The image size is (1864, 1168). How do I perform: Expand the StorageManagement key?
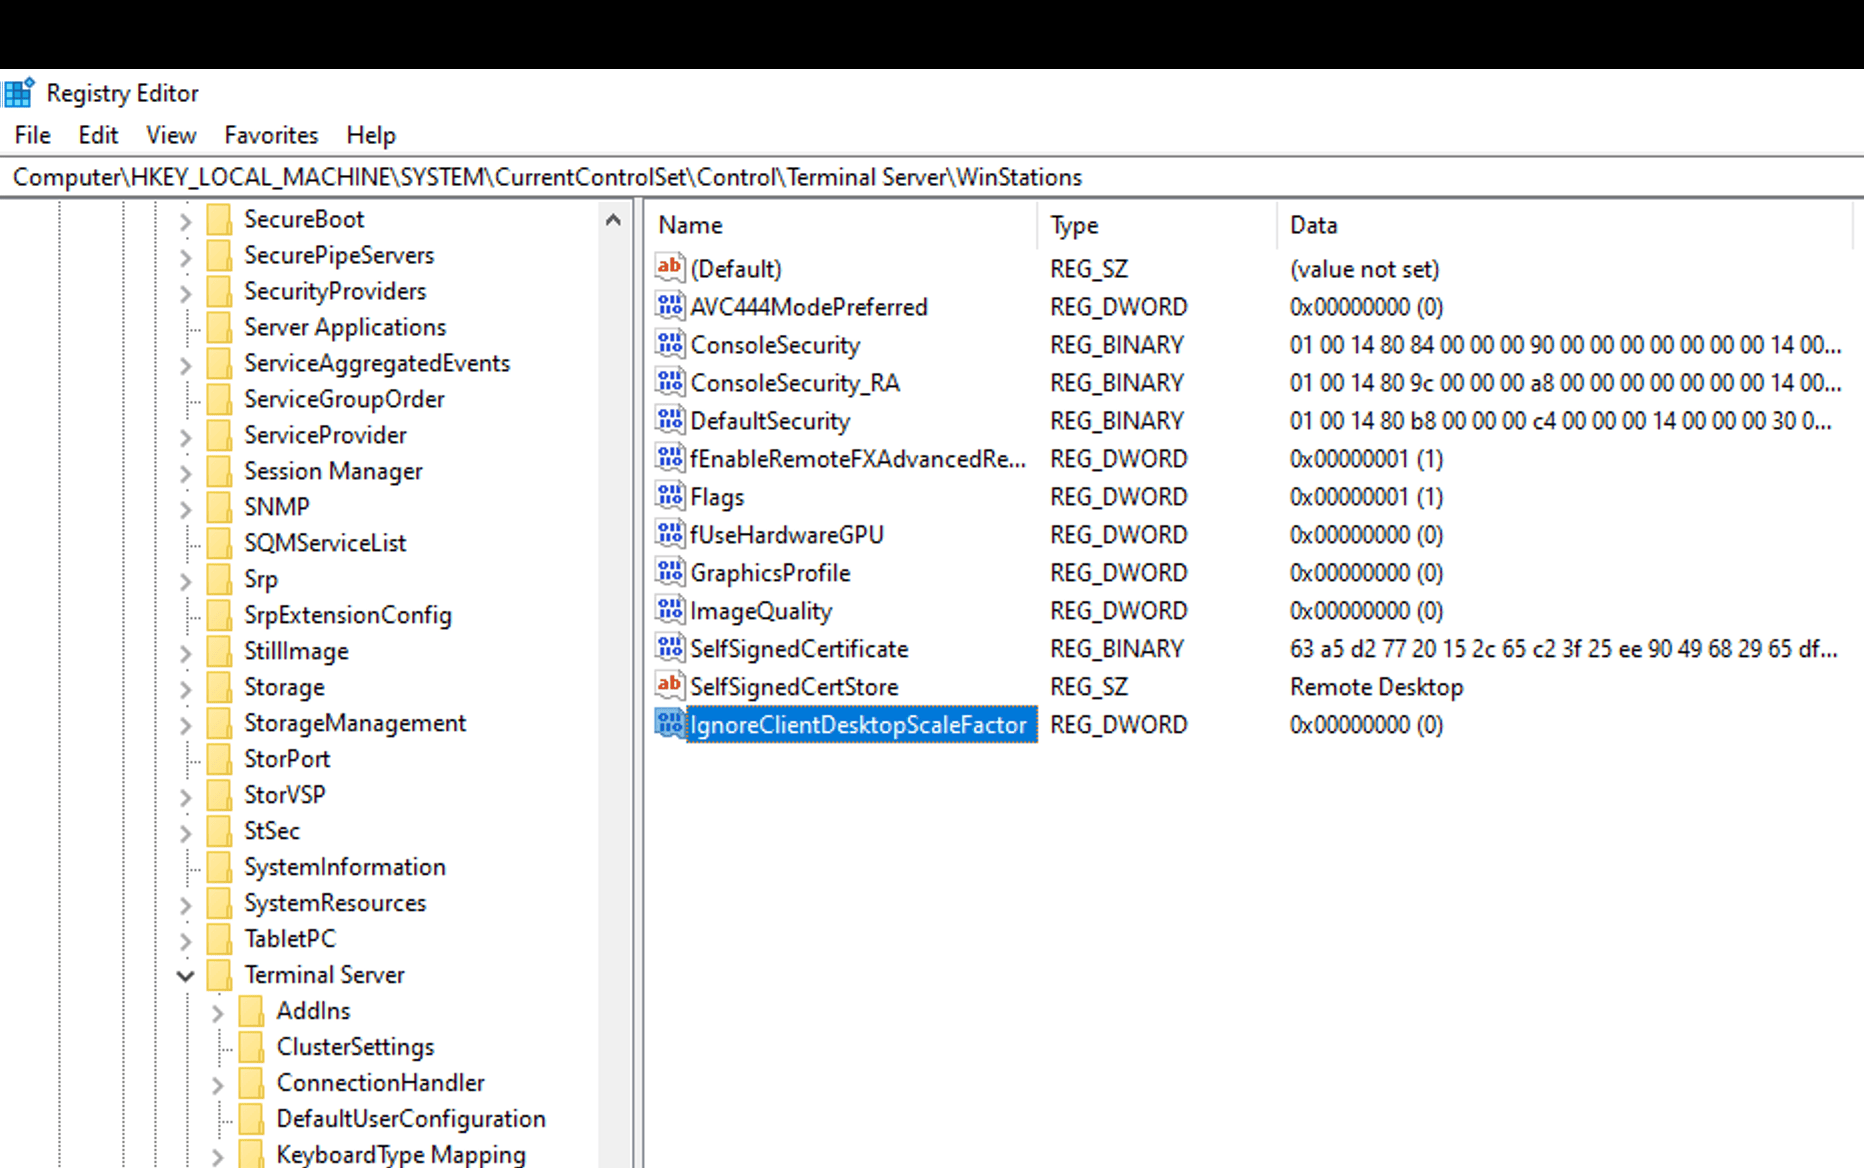185,724
